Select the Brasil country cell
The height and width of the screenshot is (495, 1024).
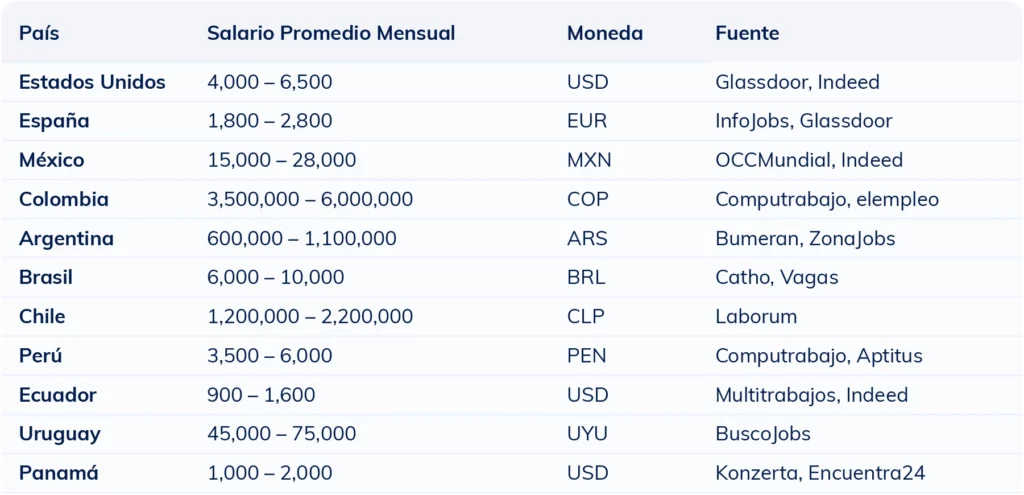[x=46, y=277]
